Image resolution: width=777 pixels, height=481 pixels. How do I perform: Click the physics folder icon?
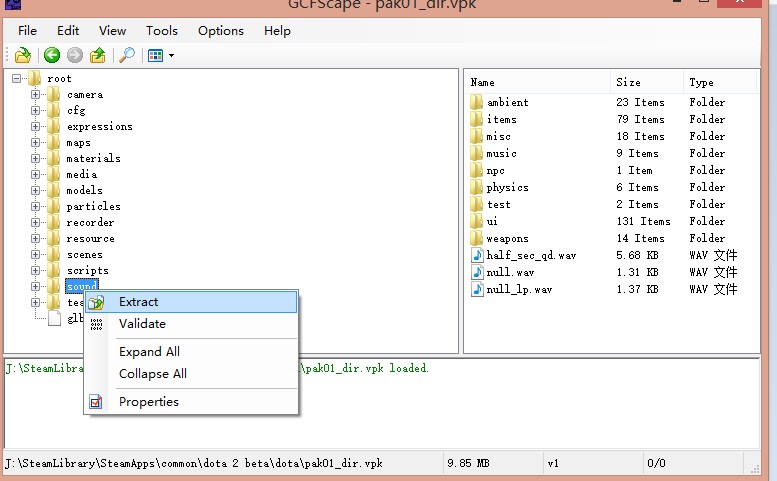coord(476,187)
